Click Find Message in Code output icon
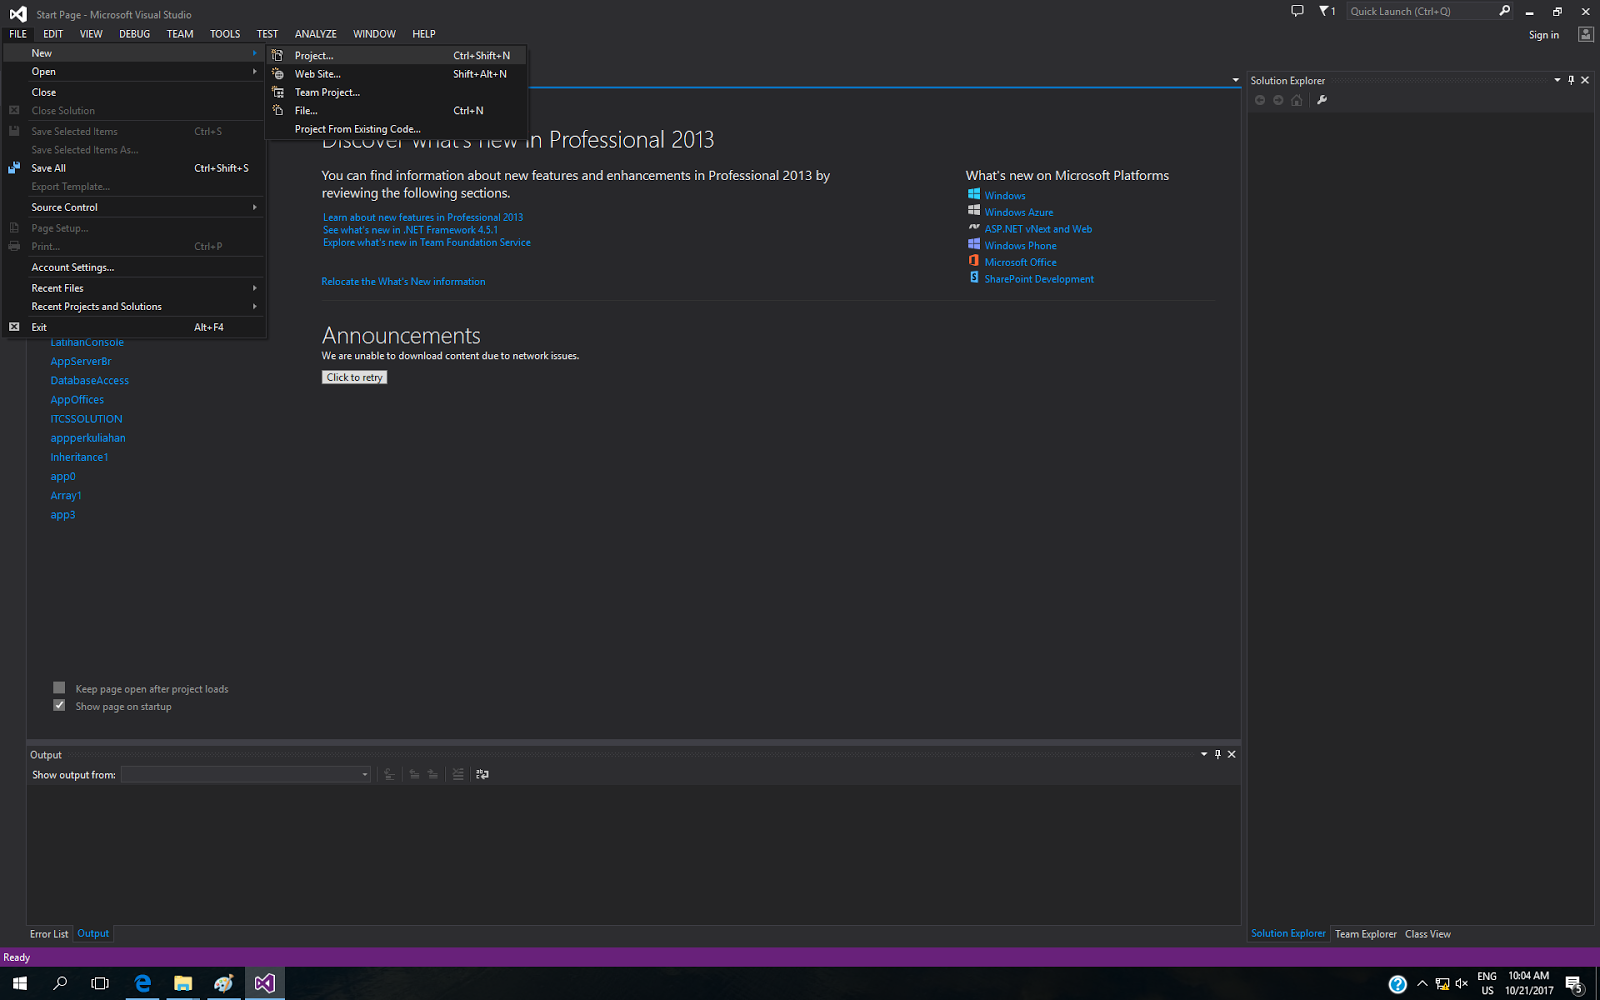 click(x=390, y=774)
